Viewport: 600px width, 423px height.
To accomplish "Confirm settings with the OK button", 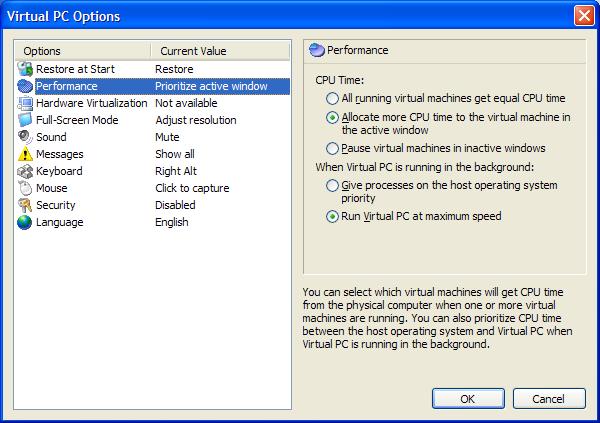I will coord(468,399).
